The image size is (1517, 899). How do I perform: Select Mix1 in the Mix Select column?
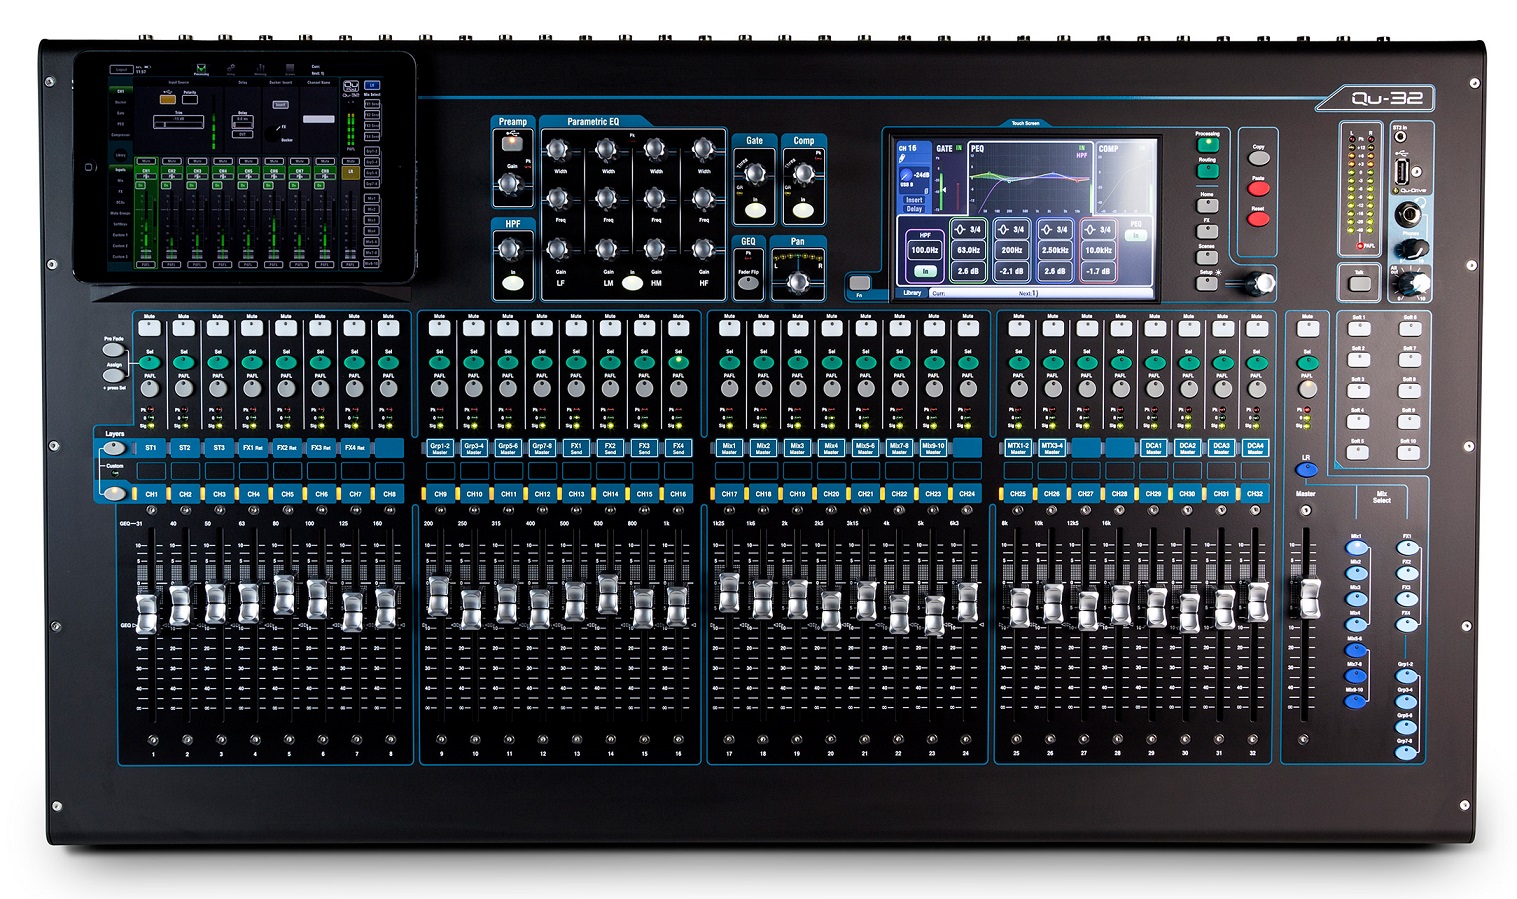point(1357,547)
